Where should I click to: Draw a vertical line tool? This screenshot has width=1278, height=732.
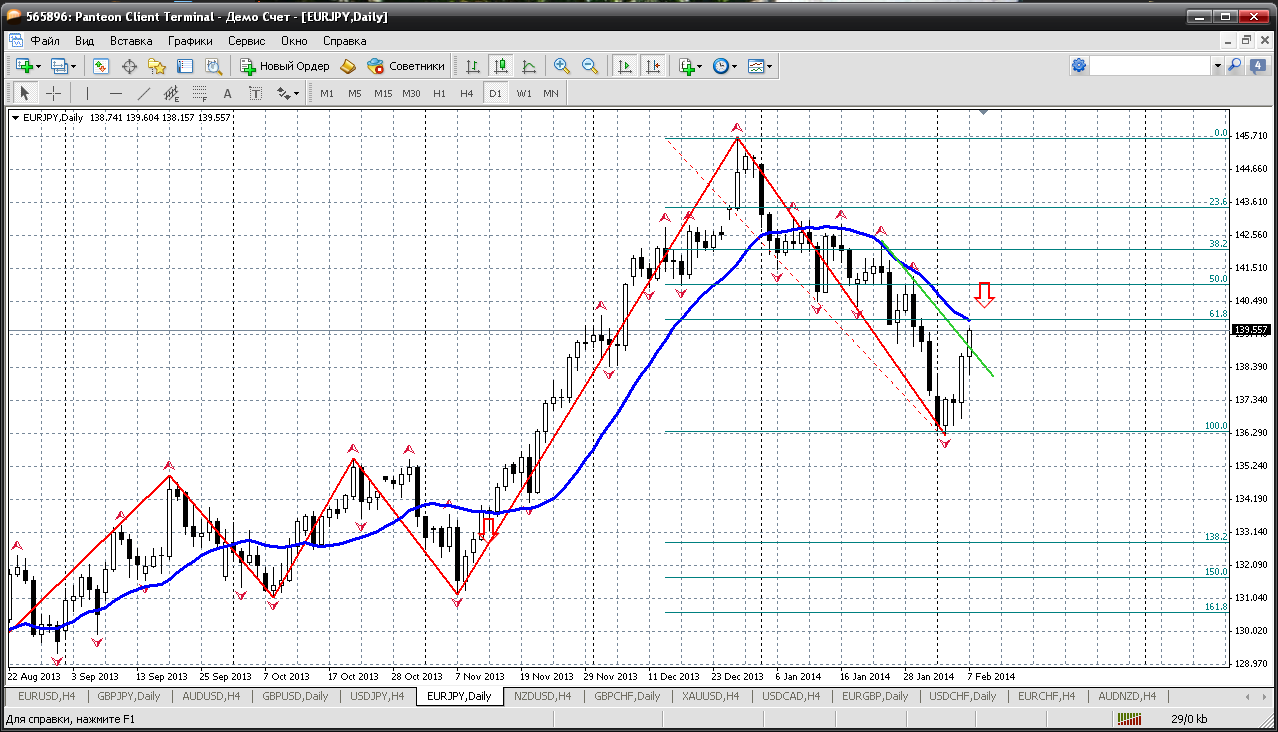[x=87, y=93]
